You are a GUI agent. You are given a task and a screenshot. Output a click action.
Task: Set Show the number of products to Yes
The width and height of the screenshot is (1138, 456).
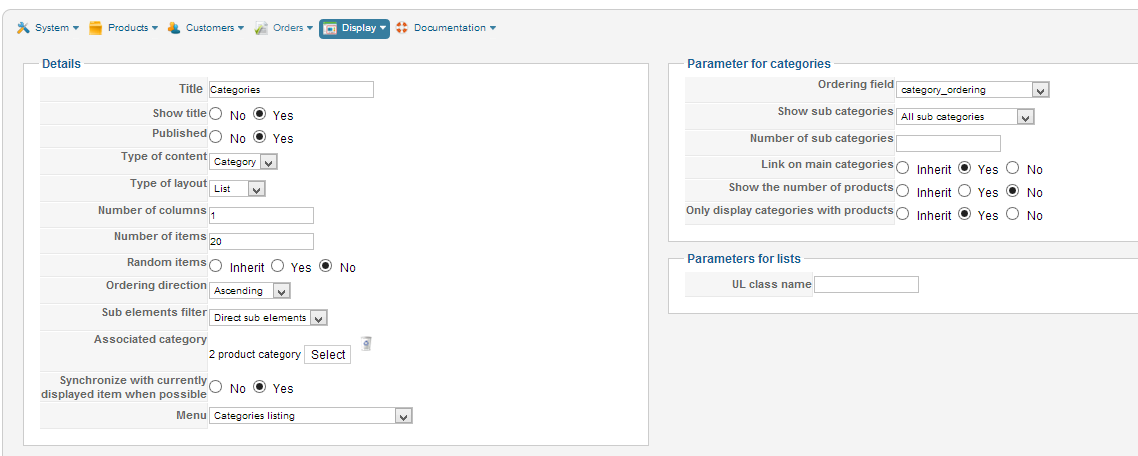tap(965, 192)
